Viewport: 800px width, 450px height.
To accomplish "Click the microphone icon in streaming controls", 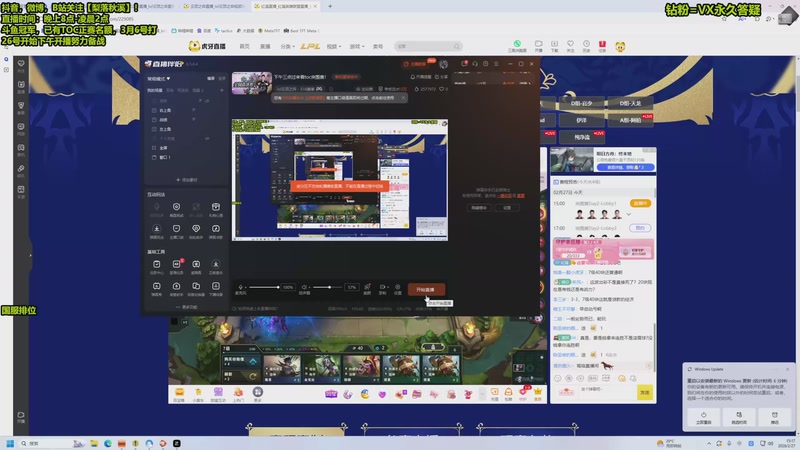I will [240, 287].
